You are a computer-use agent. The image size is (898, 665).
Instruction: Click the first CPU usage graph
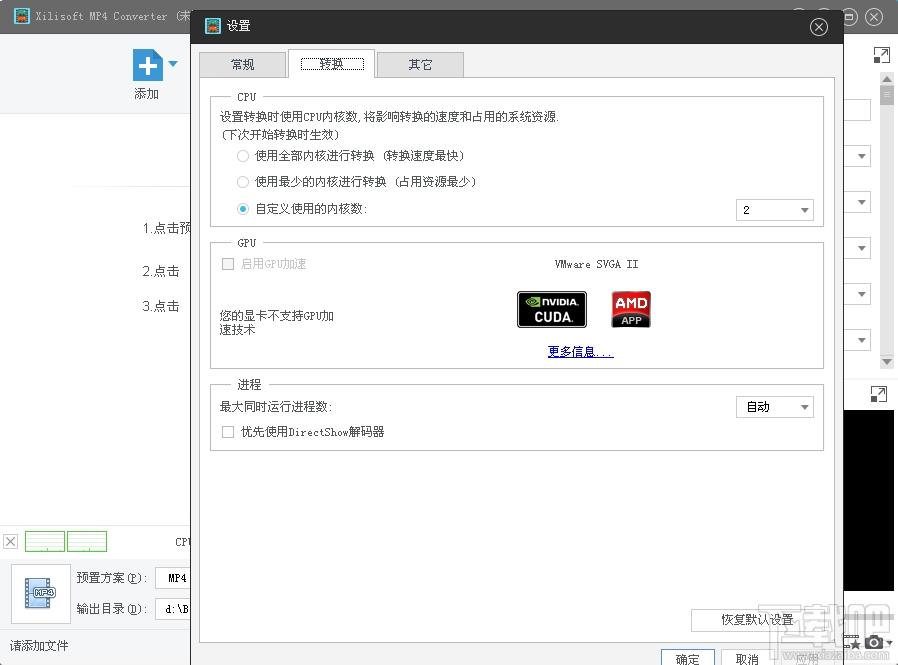(x=45, y=541)
